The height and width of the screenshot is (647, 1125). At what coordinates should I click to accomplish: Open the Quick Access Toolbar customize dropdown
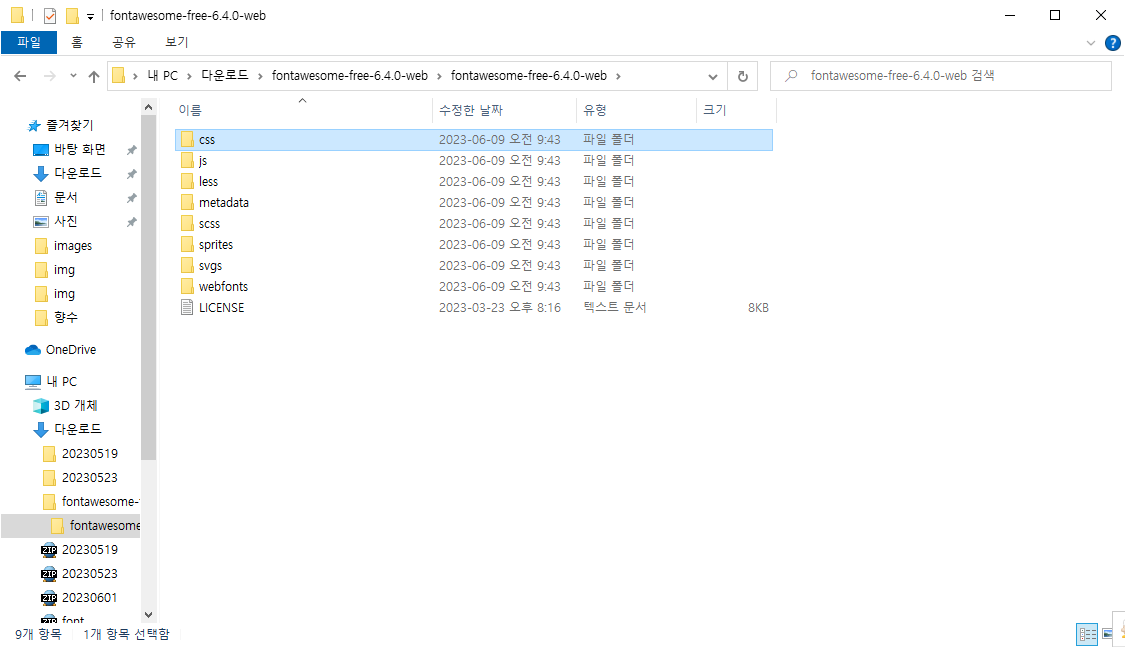[90, 16]
